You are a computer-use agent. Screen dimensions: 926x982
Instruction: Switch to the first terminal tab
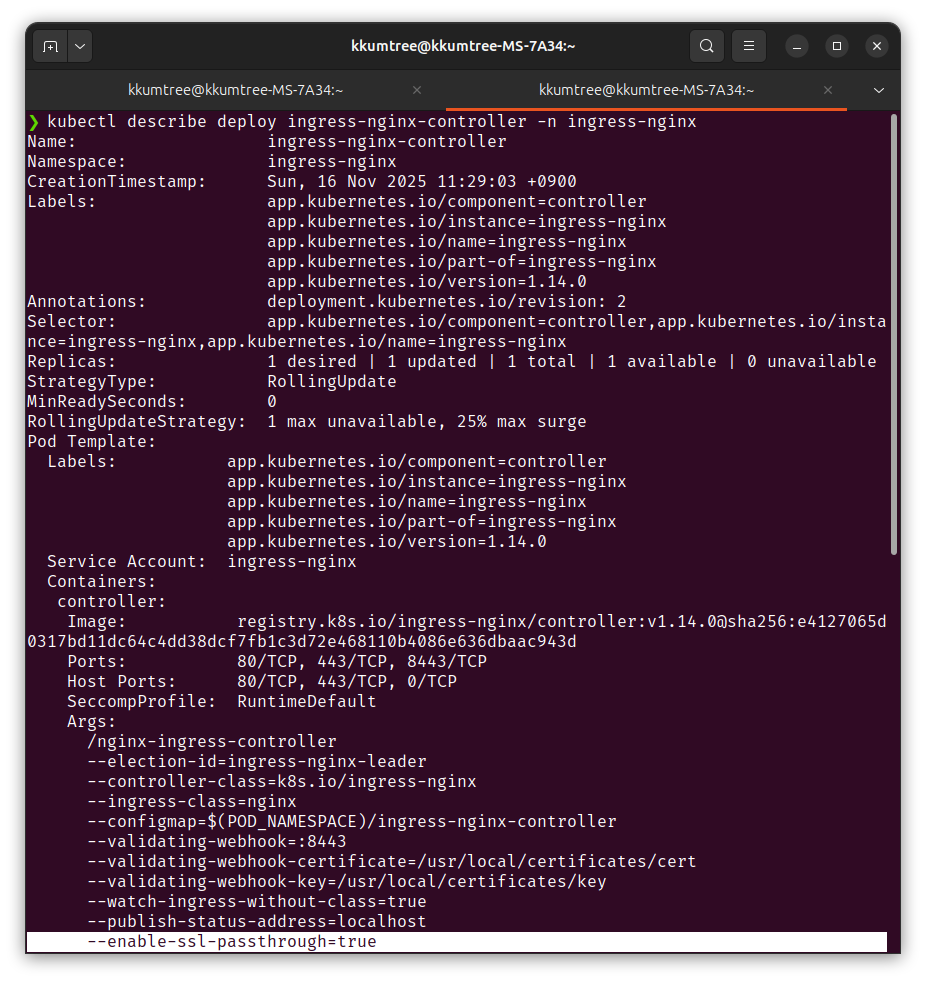[x=235, y=90]
